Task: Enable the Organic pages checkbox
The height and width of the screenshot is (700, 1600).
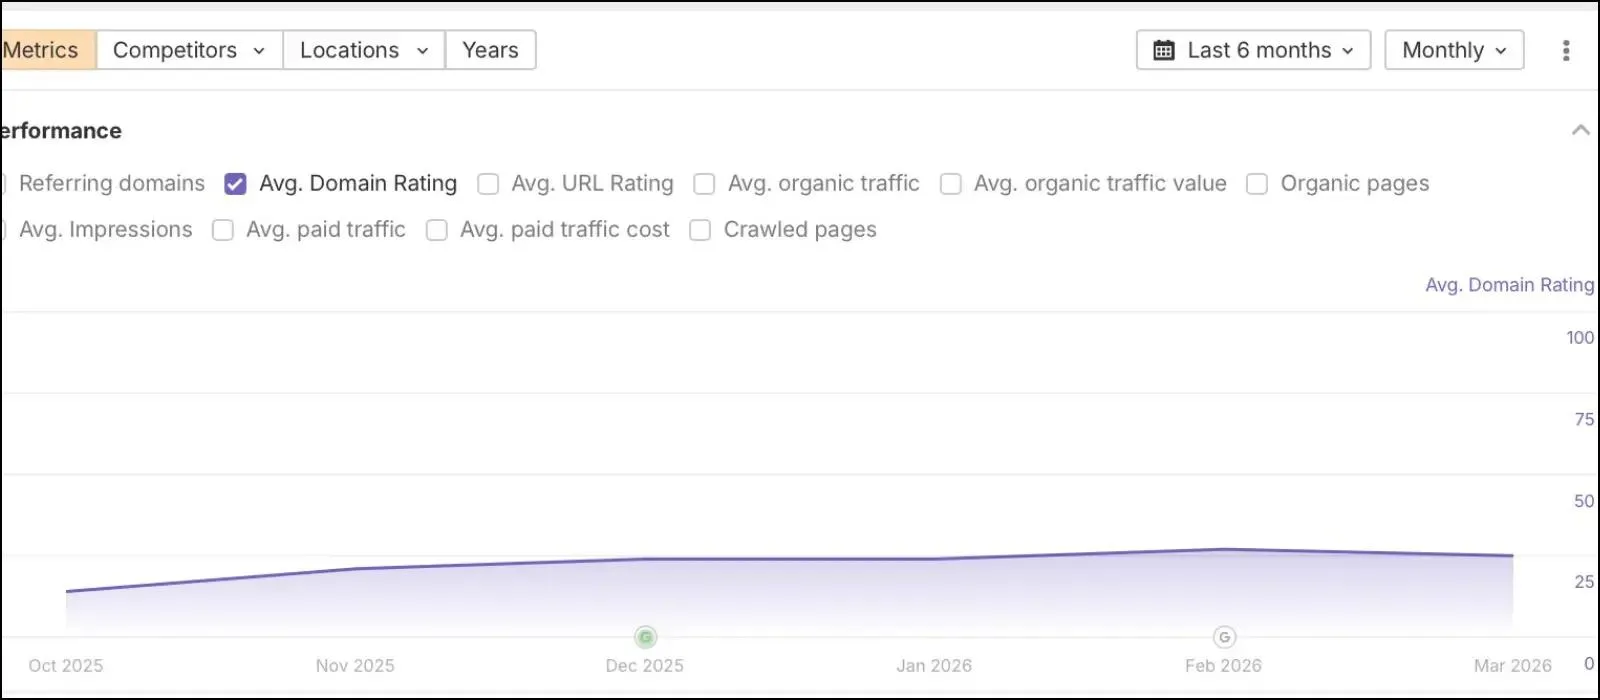Action: click(x=1257, y=184)
